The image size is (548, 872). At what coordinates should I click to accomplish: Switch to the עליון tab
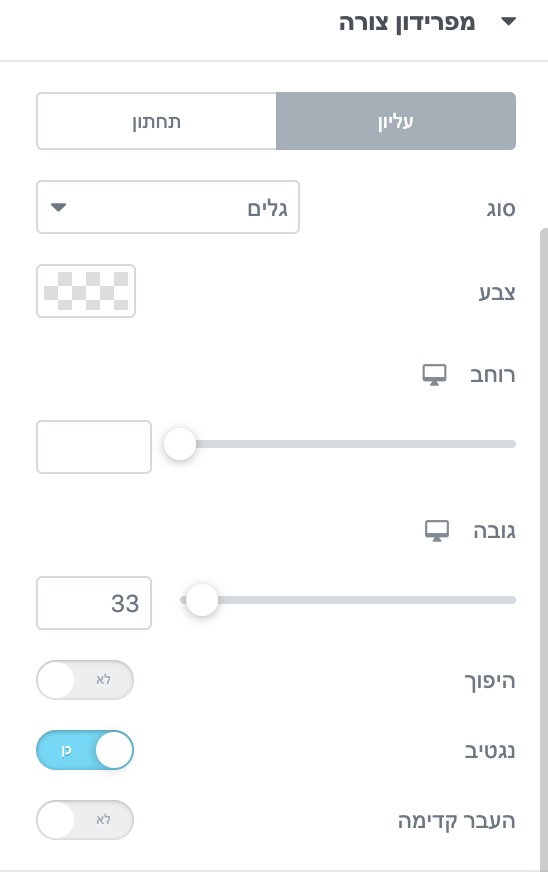click(x=396, y=121)
